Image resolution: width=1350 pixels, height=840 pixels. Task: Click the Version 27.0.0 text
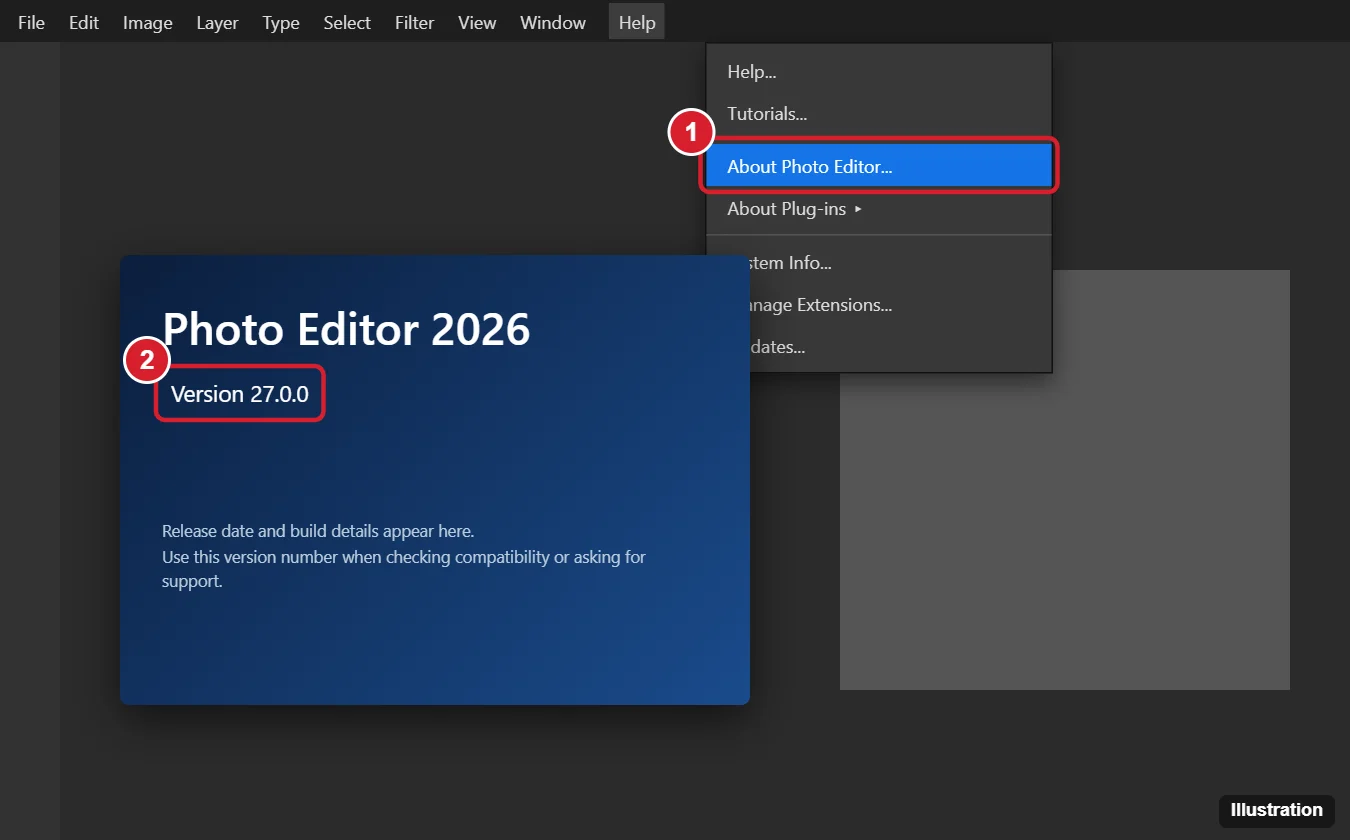coord(240,394)
